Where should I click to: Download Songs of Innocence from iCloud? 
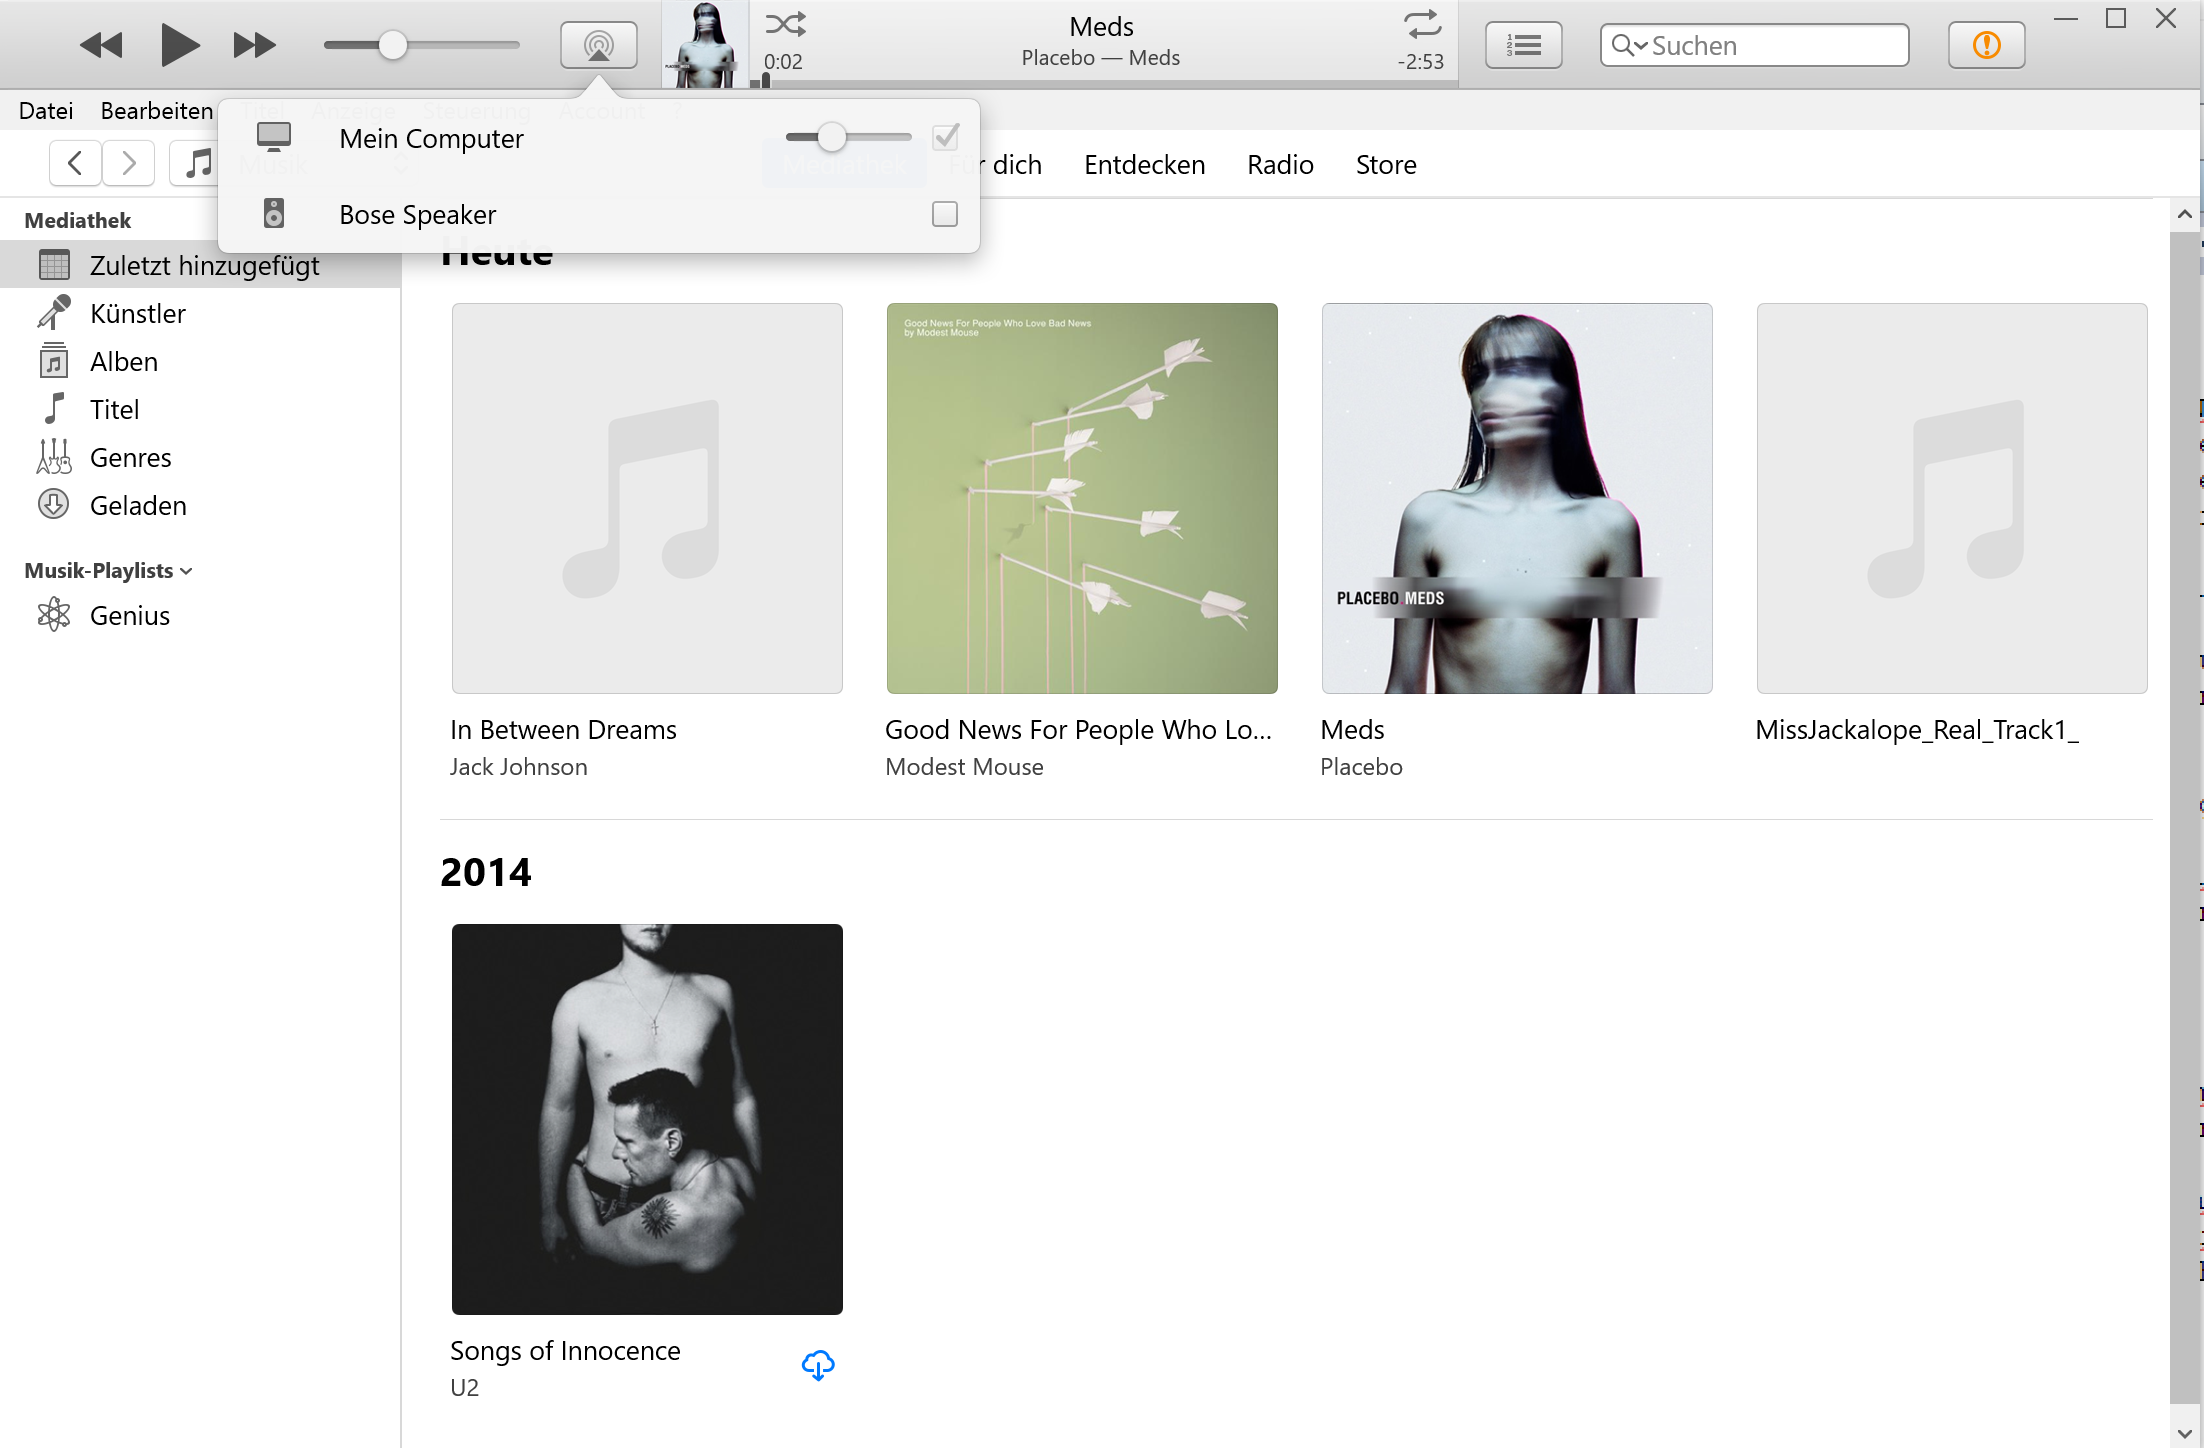click(818, 1365)
